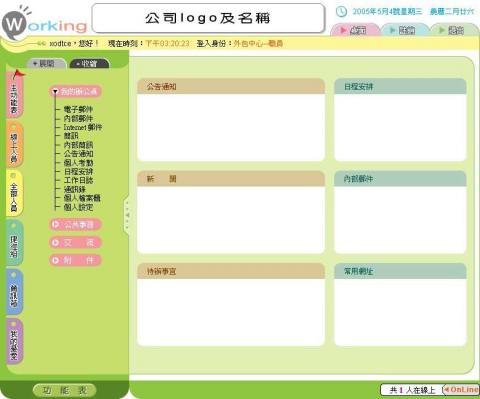Click the lunar calendar date text
Viewport: 480px width, 399px height.
[452, 12]
